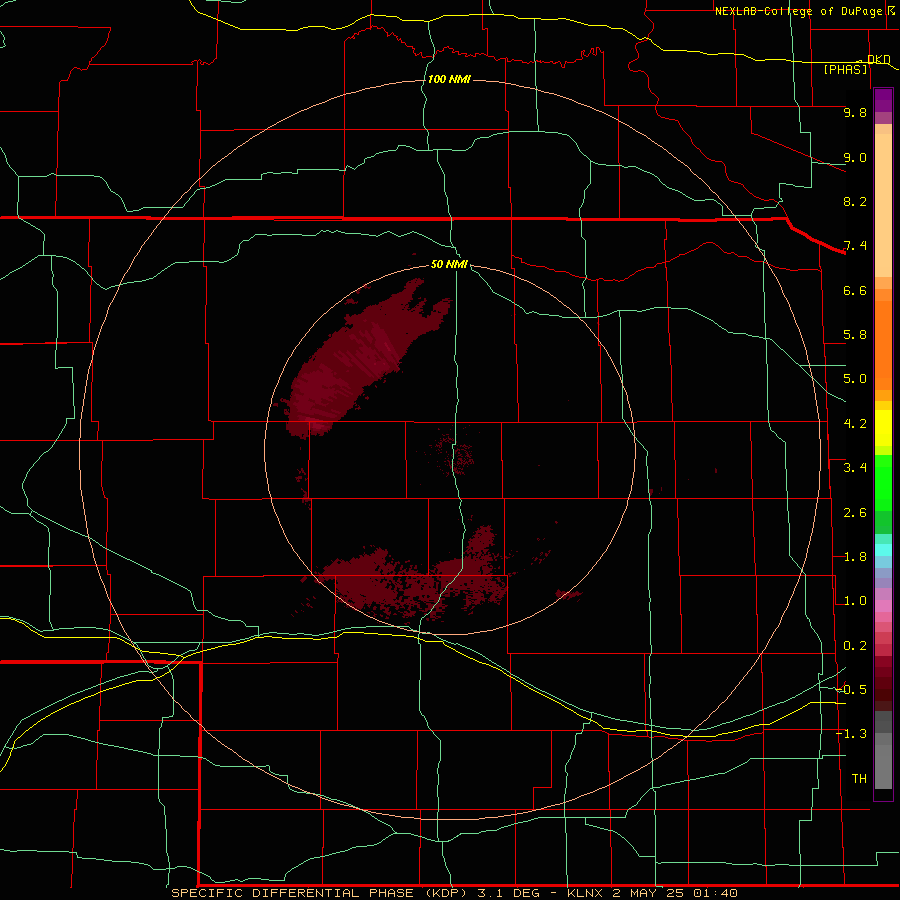Click the small scattered echo at radar center
Screen dimensions: 900x900
point(453,451)
